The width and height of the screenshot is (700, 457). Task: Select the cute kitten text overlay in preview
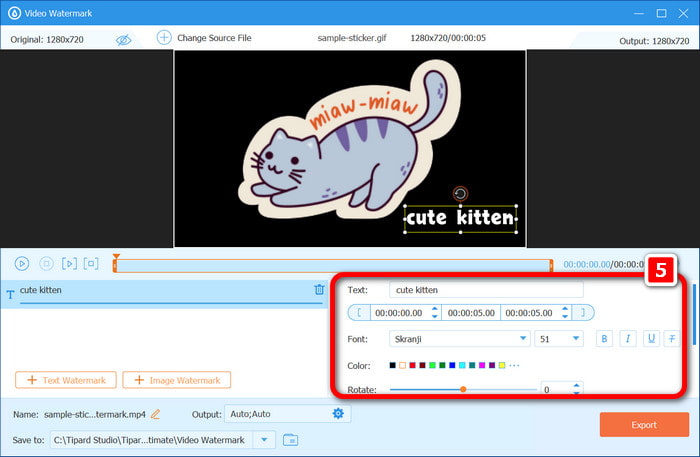pos(460,218)
